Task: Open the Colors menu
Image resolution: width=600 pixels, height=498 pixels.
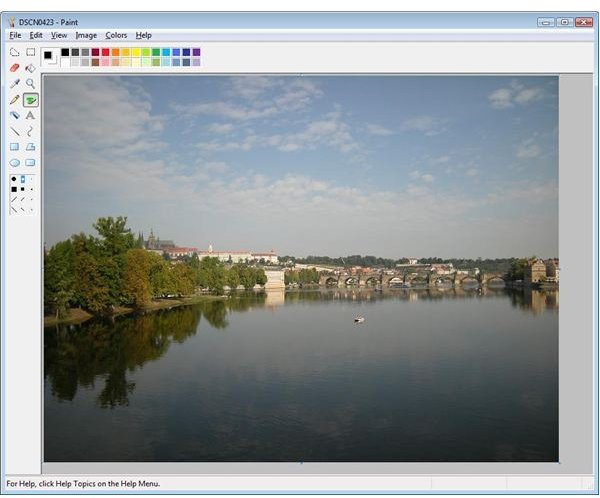Action: 116,35
